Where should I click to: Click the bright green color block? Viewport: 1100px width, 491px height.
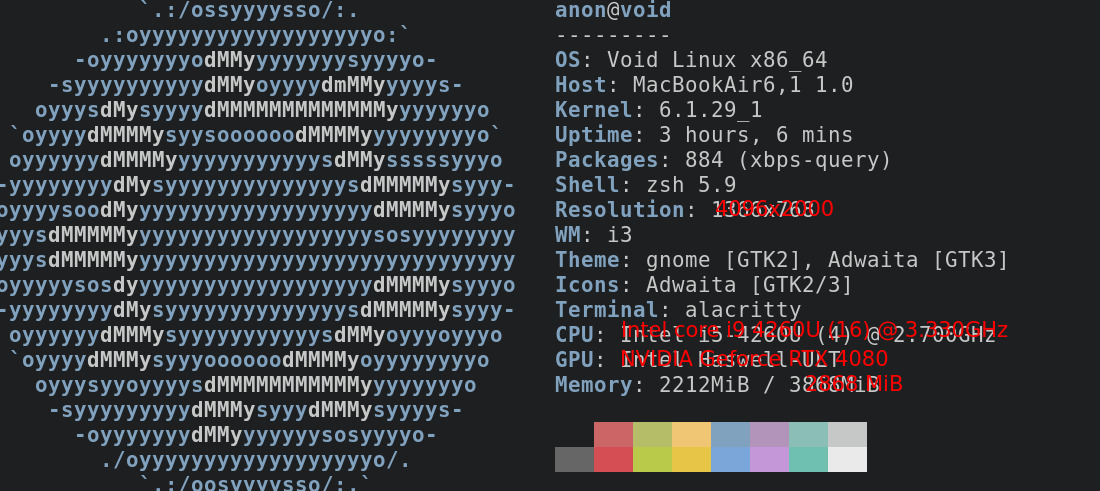pos(652,459)
